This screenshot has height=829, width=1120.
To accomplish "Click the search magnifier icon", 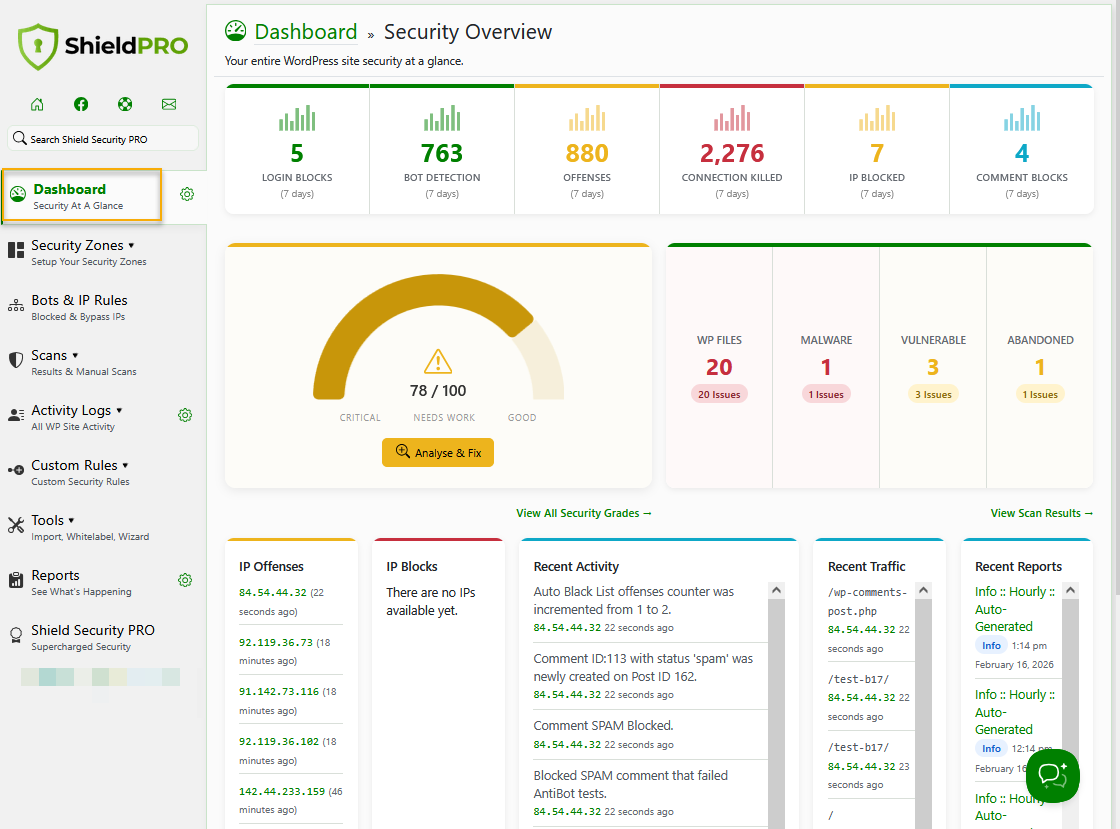I will click(x=19, y=139).
